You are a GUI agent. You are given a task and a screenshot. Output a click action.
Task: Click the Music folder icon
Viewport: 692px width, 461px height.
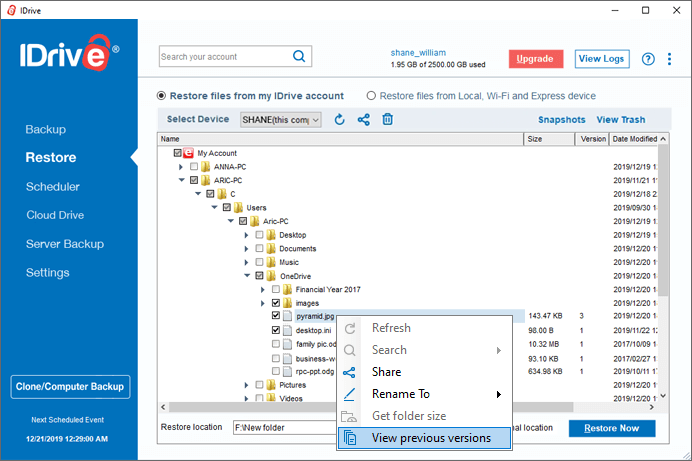point(271,262)
